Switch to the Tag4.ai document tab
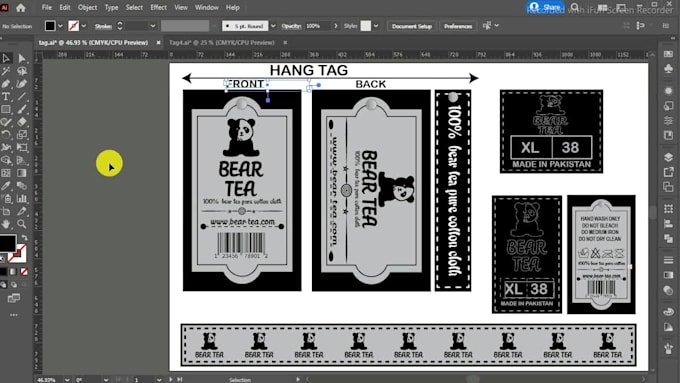The height and width of the screenshot is (383, 680). coord(222,43)
